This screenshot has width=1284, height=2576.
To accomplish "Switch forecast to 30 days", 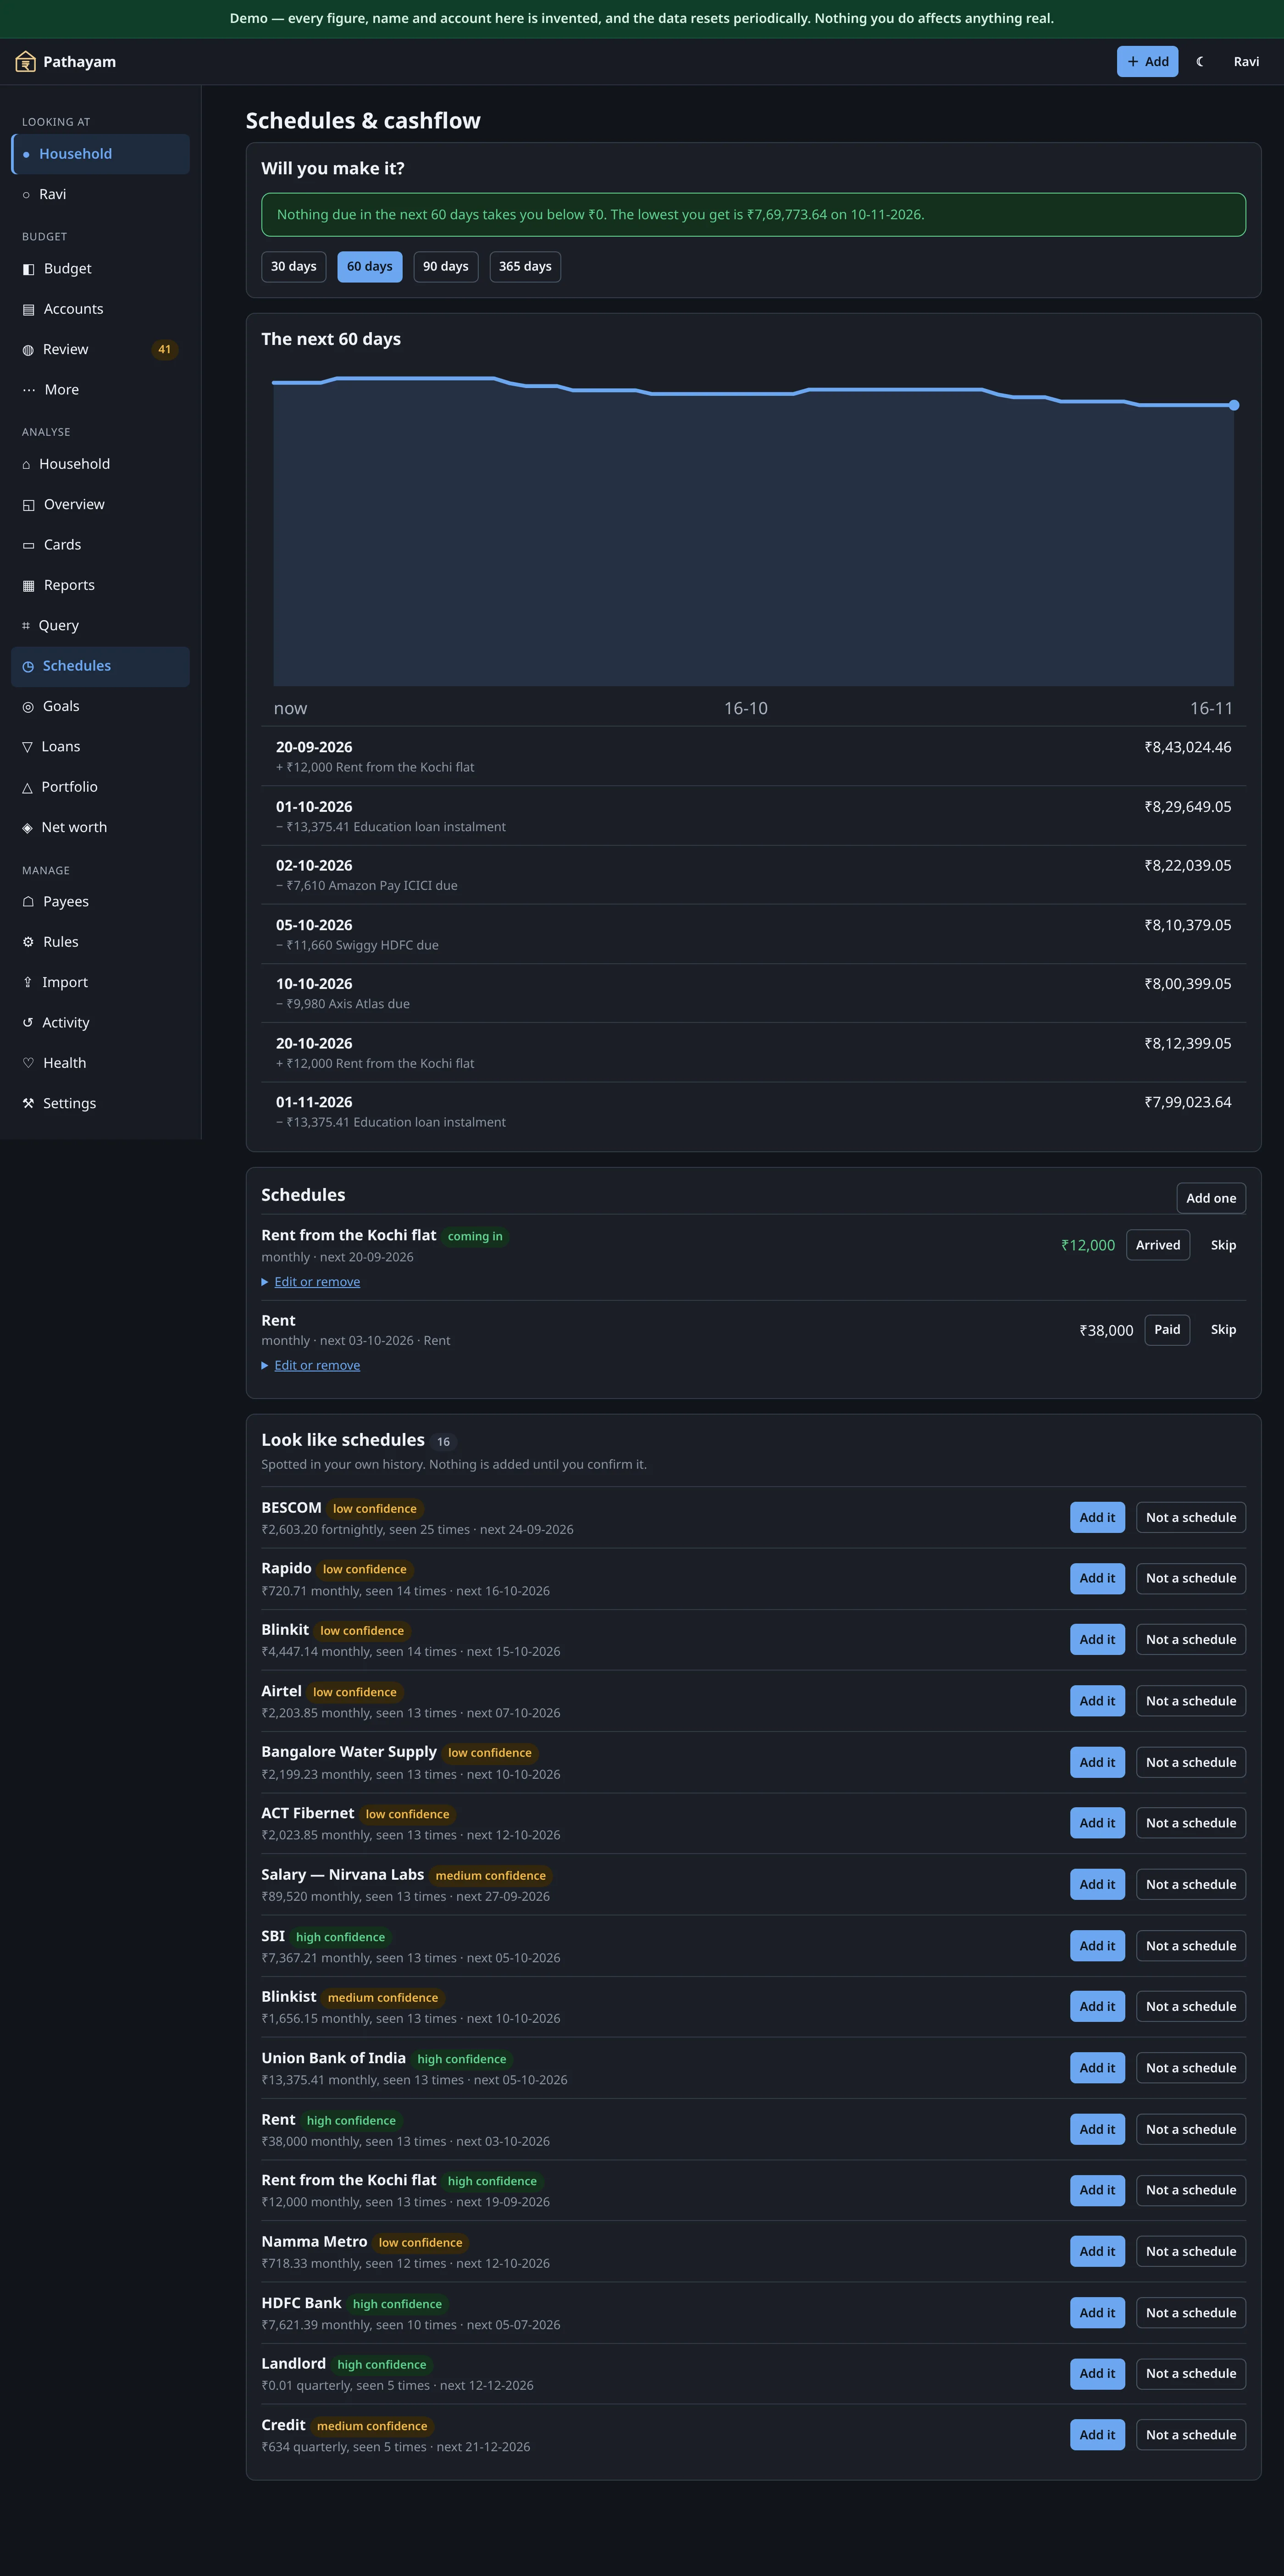I will (x=294, y=267).
